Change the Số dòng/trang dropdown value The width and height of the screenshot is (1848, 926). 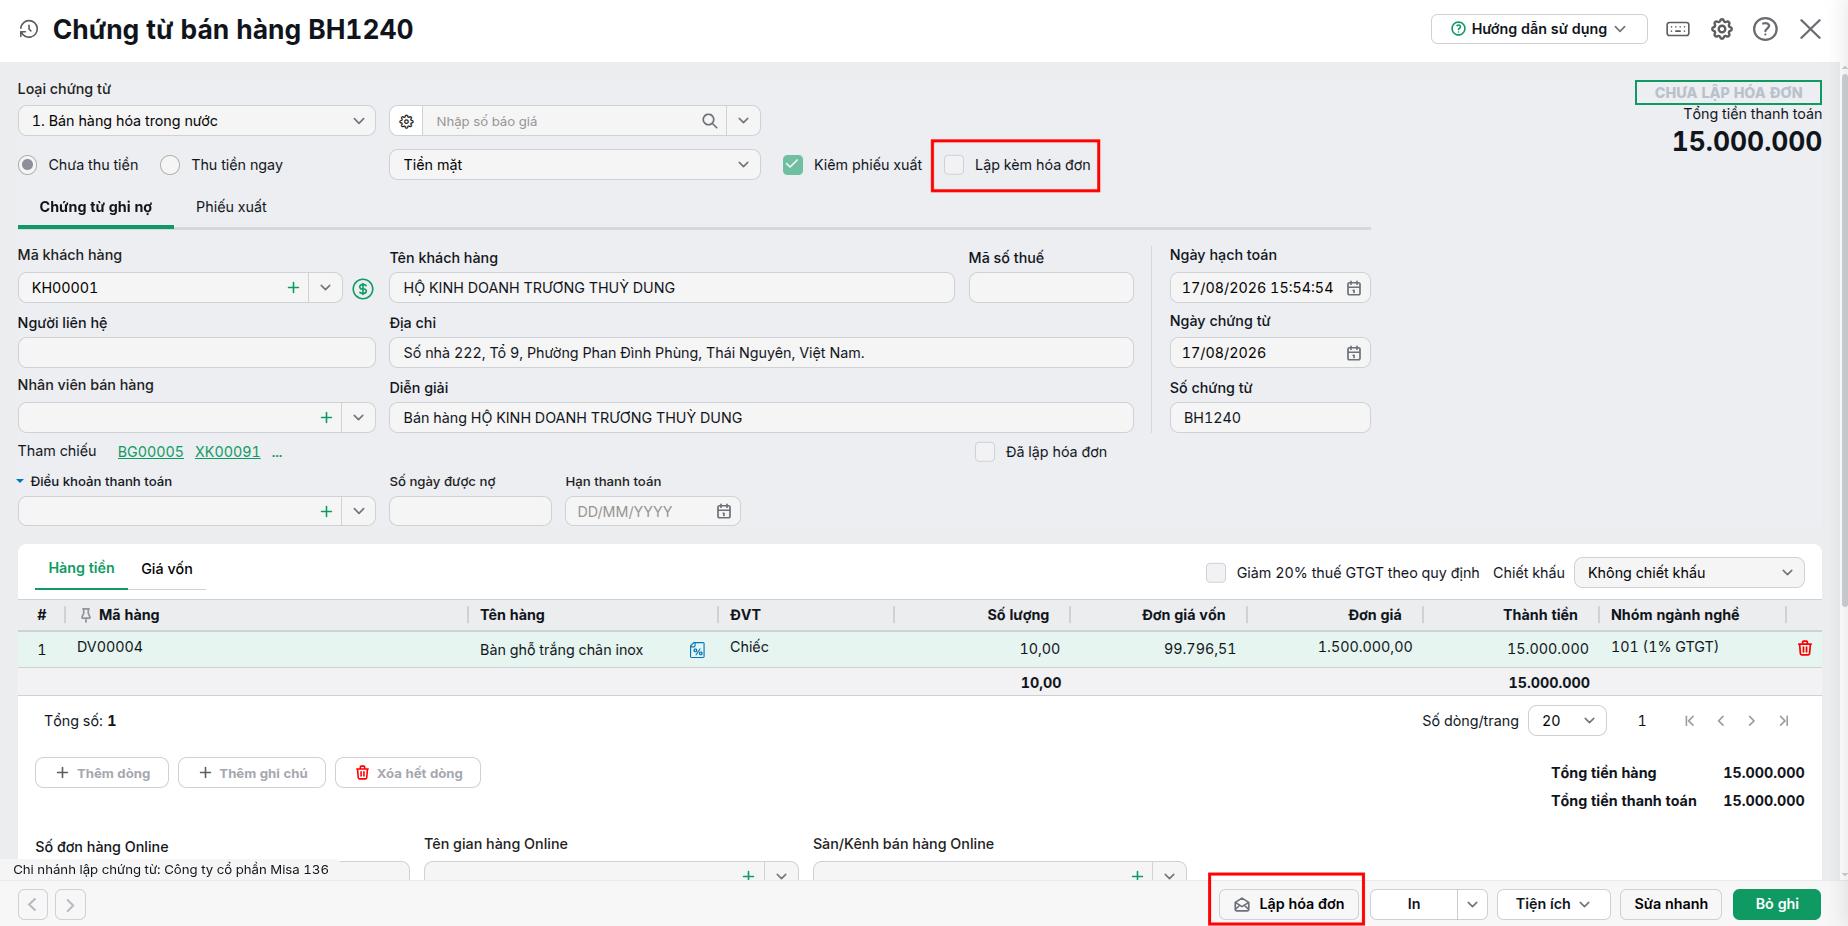click(x=1567, y=721)
